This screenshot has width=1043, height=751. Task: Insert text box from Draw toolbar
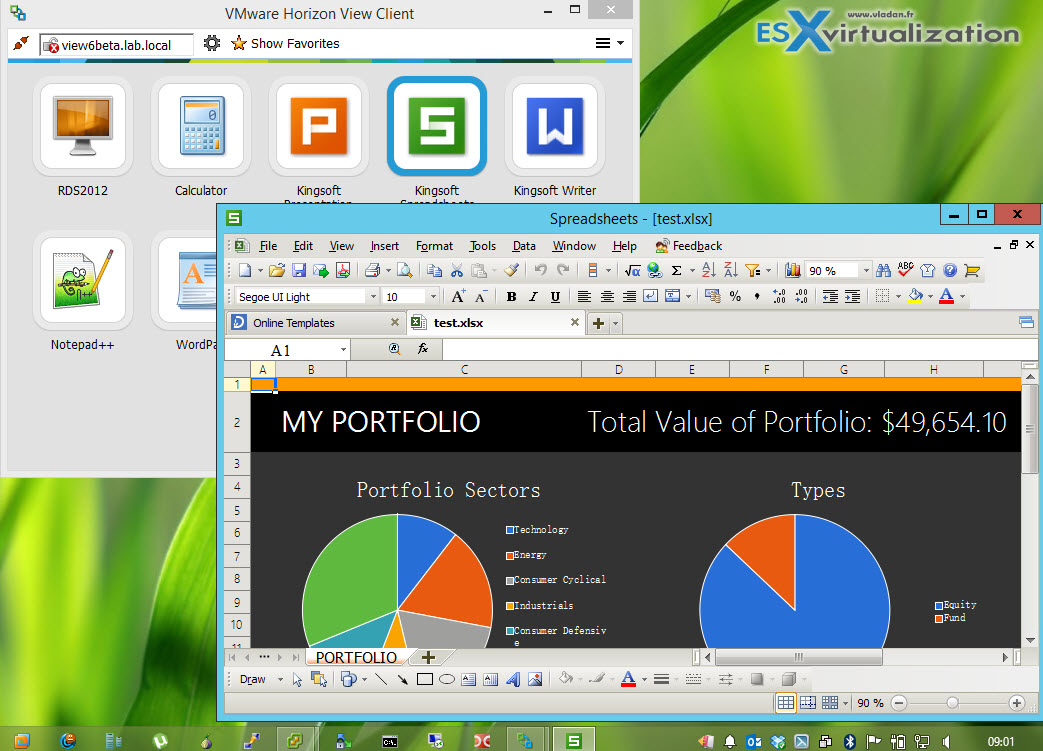[469, 679]
